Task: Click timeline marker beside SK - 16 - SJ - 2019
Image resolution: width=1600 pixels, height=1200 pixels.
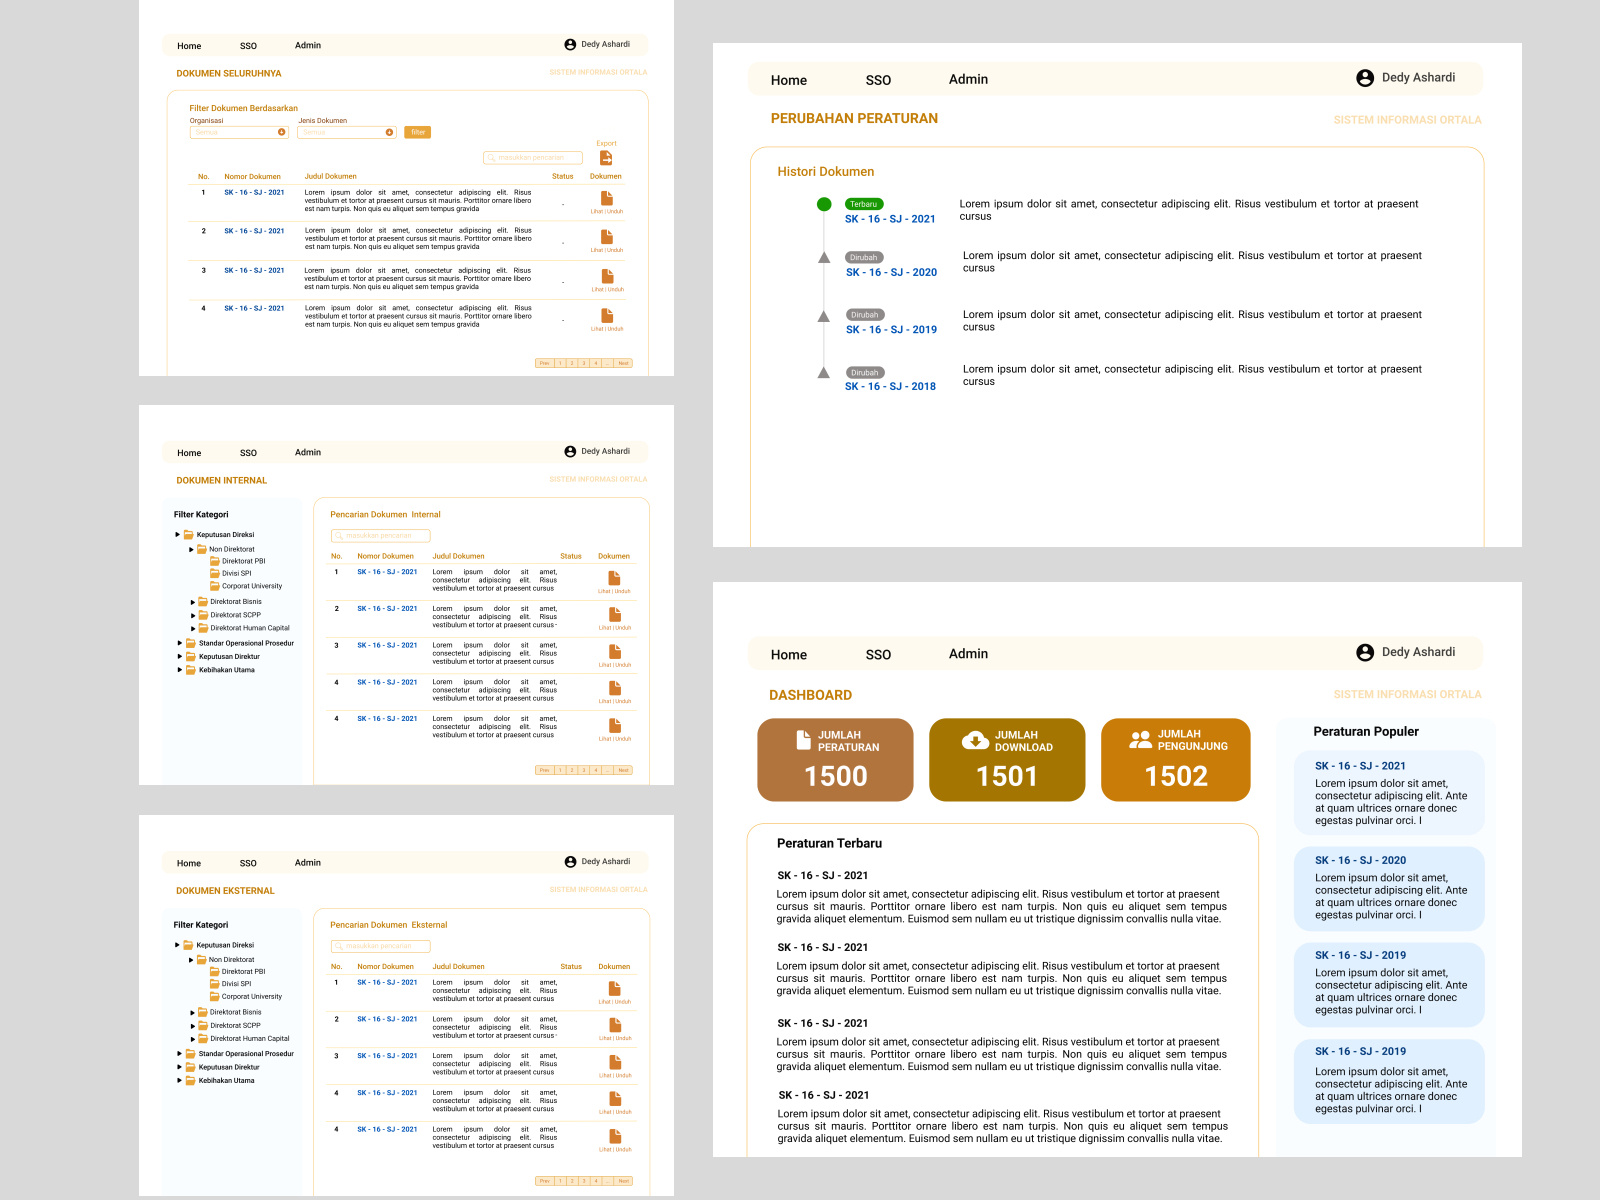Action: pos(824,316)
